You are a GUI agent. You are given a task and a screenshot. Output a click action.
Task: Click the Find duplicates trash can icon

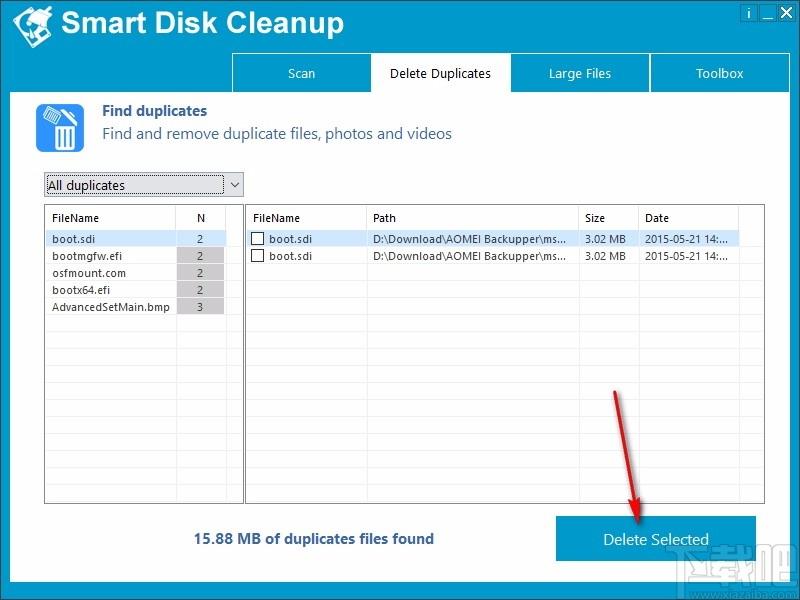[60, 128]
